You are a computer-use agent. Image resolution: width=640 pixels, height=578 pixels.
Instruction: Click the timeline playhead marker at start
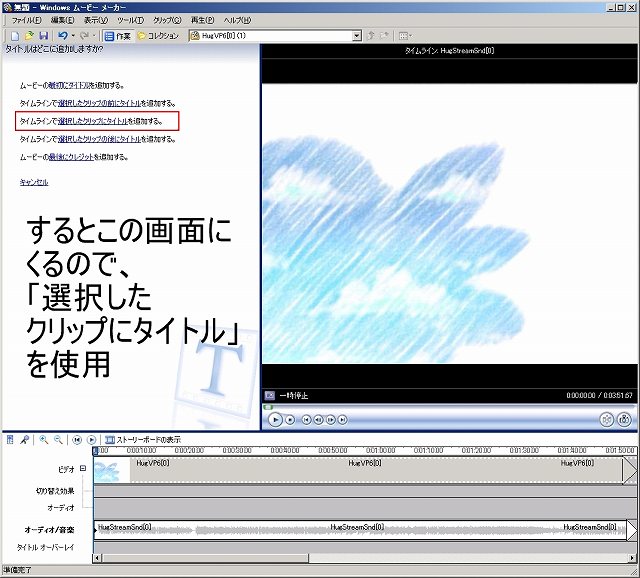point(96,451)
